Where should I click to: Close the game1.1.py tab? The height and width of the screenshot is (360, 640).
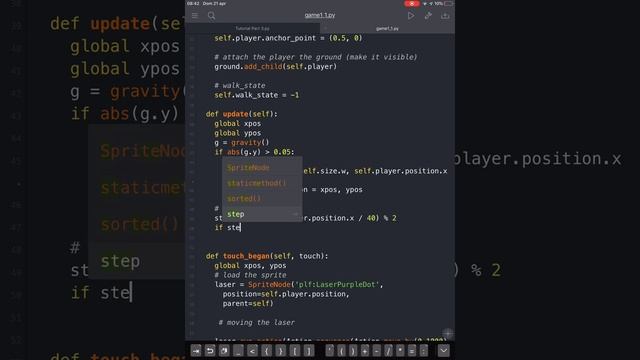325,29
